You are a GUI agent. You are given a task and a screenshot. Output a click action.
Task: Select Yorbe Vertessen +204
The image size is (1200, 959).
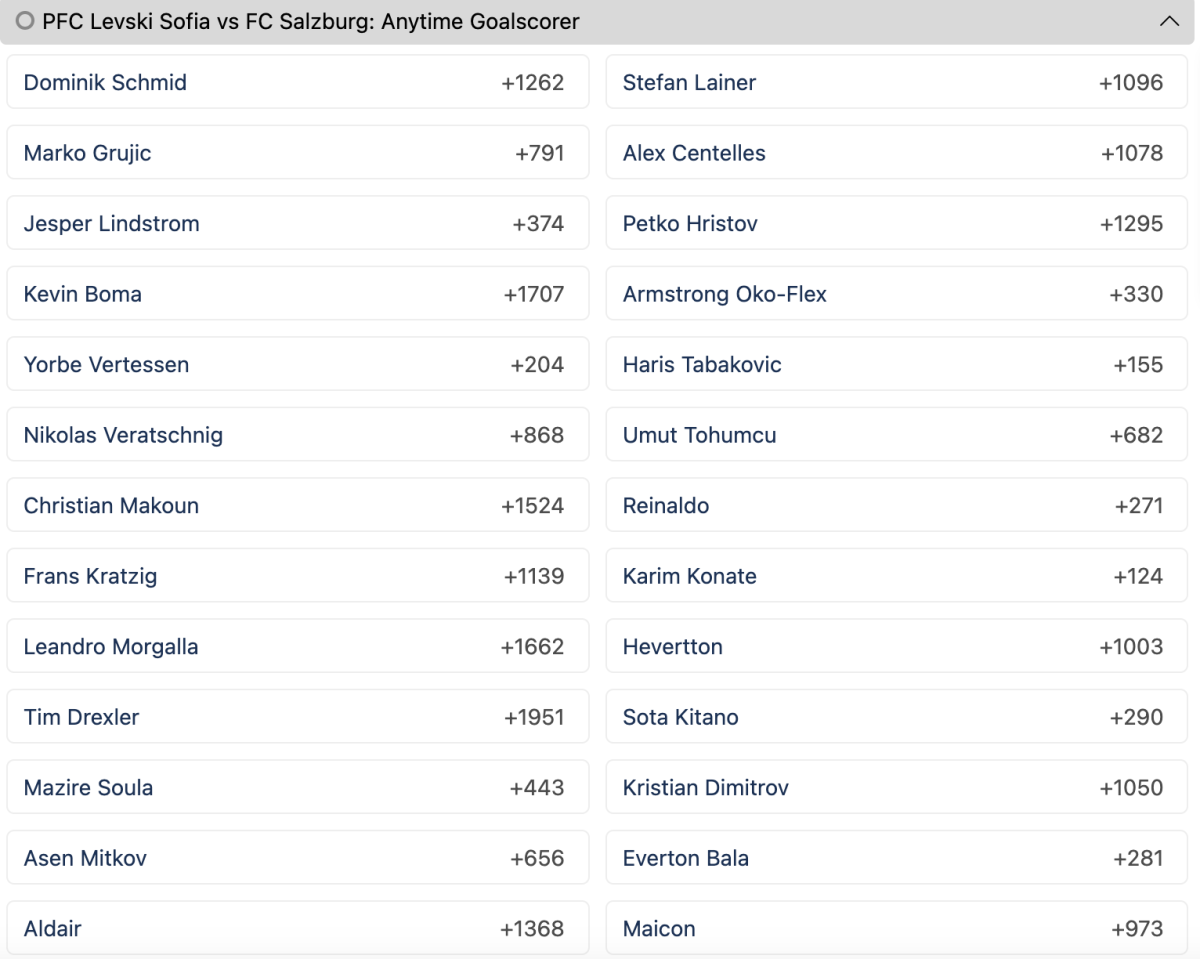pyautogui.click(x=298, y=364)
